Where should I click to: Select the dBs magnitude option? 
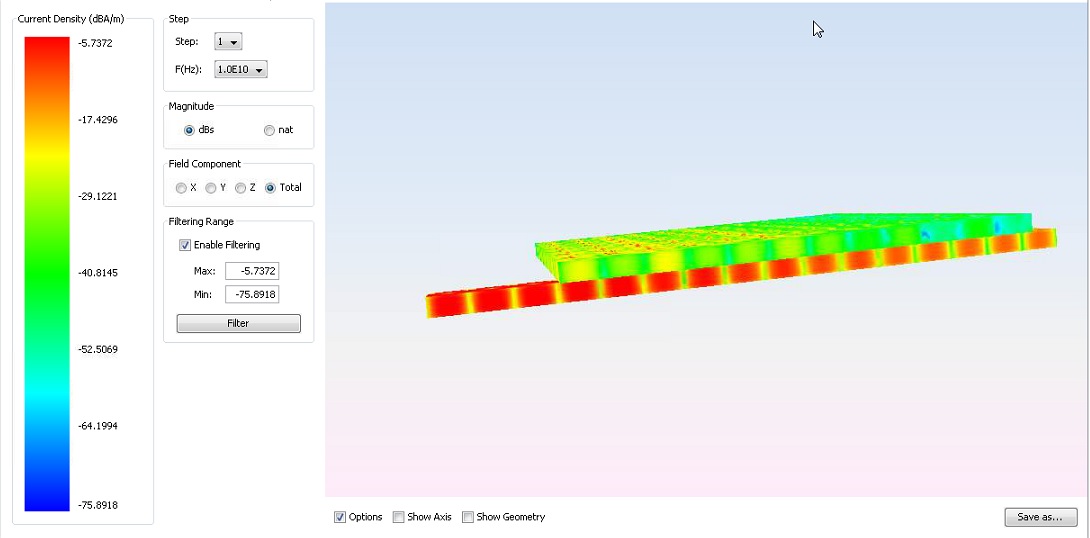tap(190, 130)
